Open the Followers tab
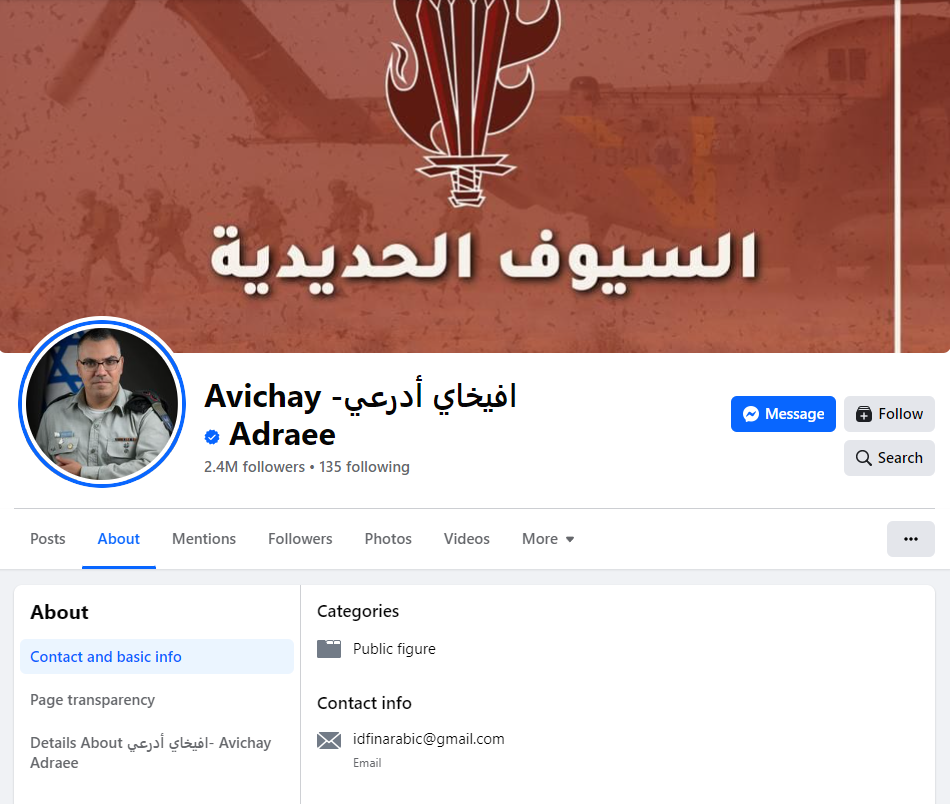The height and width of the screenshot is (804, 950). pos(300,539)
